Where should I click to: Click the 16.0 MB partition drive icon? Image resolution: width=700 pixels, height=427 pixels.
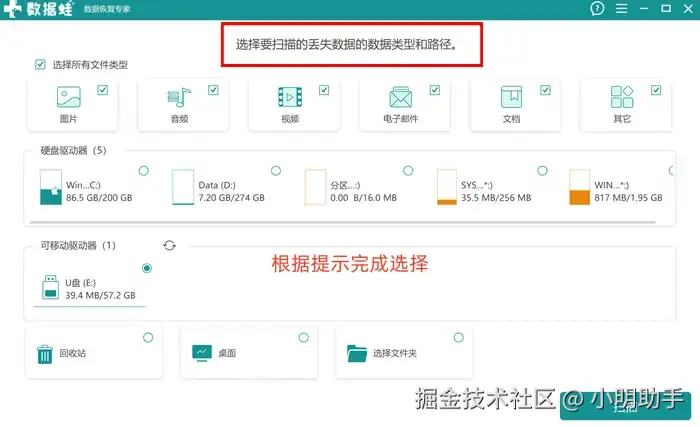pos(315,187)
